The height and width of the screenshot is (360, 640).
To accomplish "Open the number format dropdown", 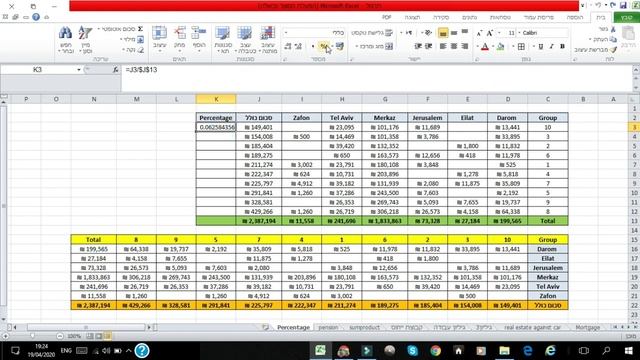I will coord(287,33).
